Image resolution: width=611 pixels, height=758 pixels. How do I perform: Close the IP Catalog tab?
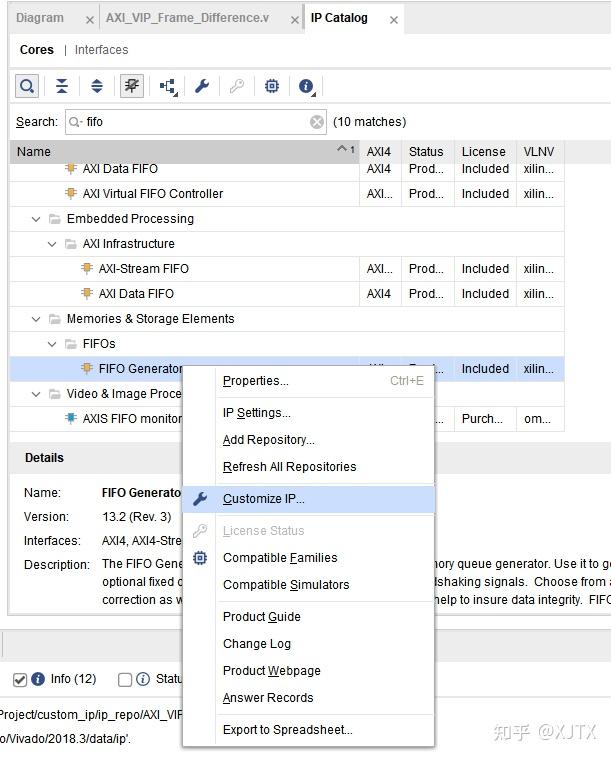pos(393,20)
